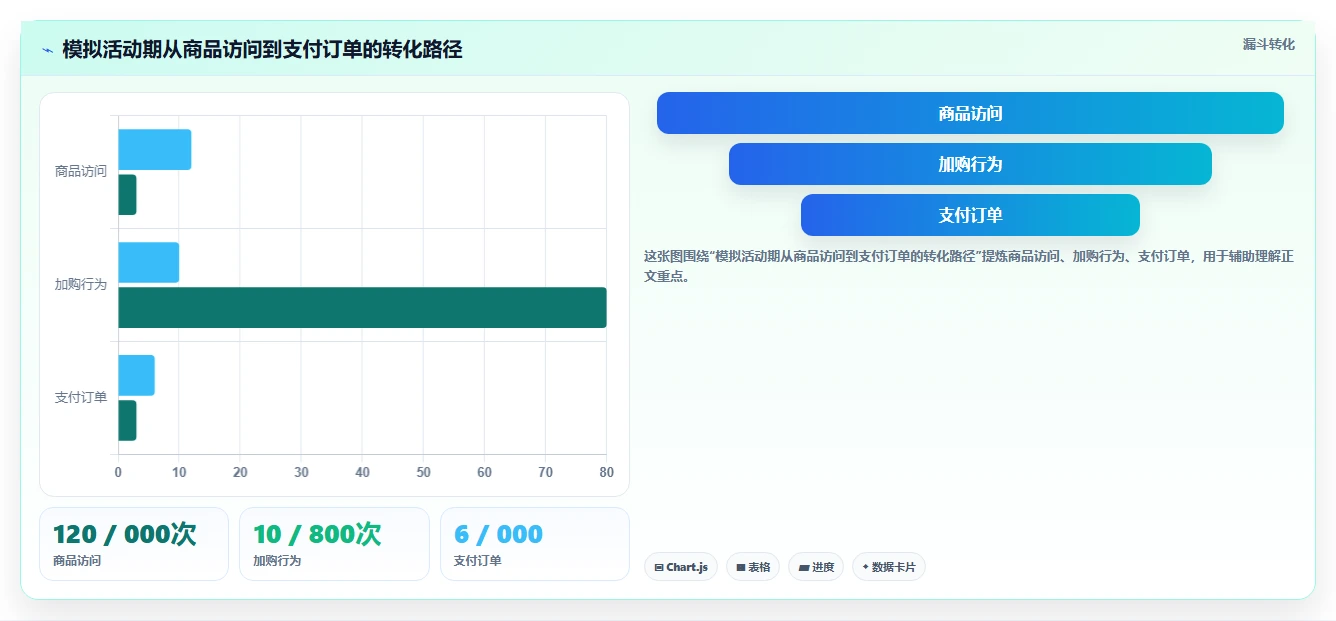Screen dimensions: 1336x621
Task: Click the 商品访问 y-axis label
Action: point(80,172)
